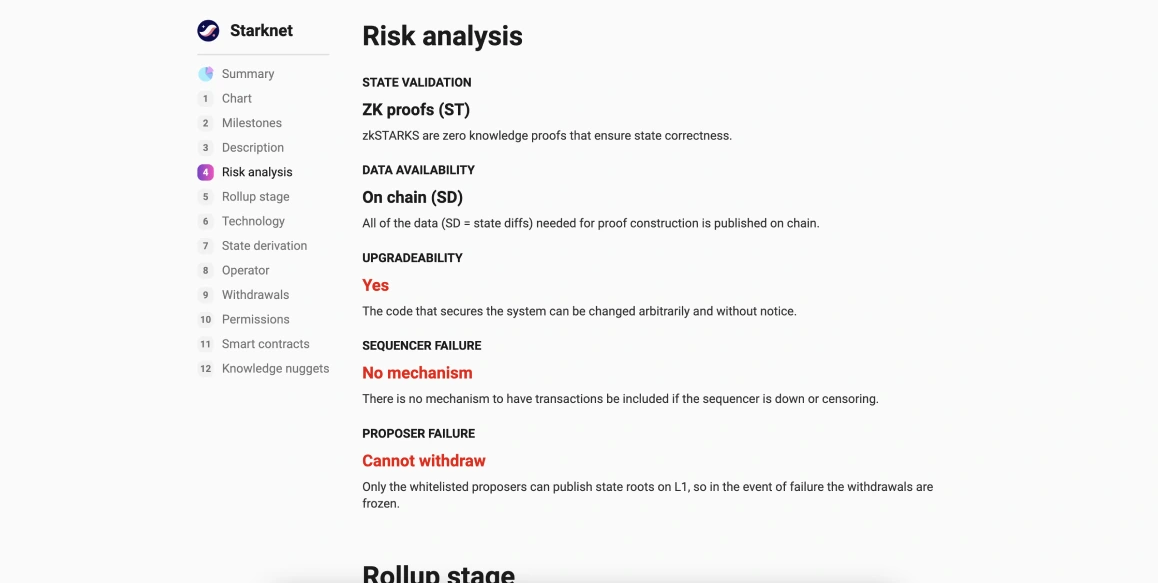Click the number 2 badge beside Milestones
1158x583 pixels.
point(205,123)
